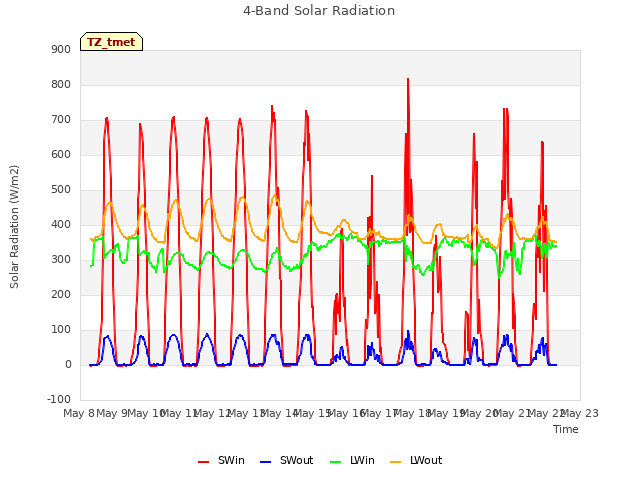
Task: Click the 500 y-axis tick label
Action: pyautogui.click(x=61, y=189)
